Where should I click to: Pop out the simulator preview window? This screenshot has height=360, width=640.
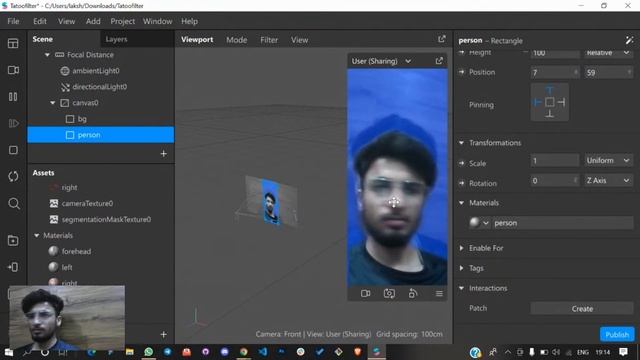pyautogui.click(x=439, y=61)
